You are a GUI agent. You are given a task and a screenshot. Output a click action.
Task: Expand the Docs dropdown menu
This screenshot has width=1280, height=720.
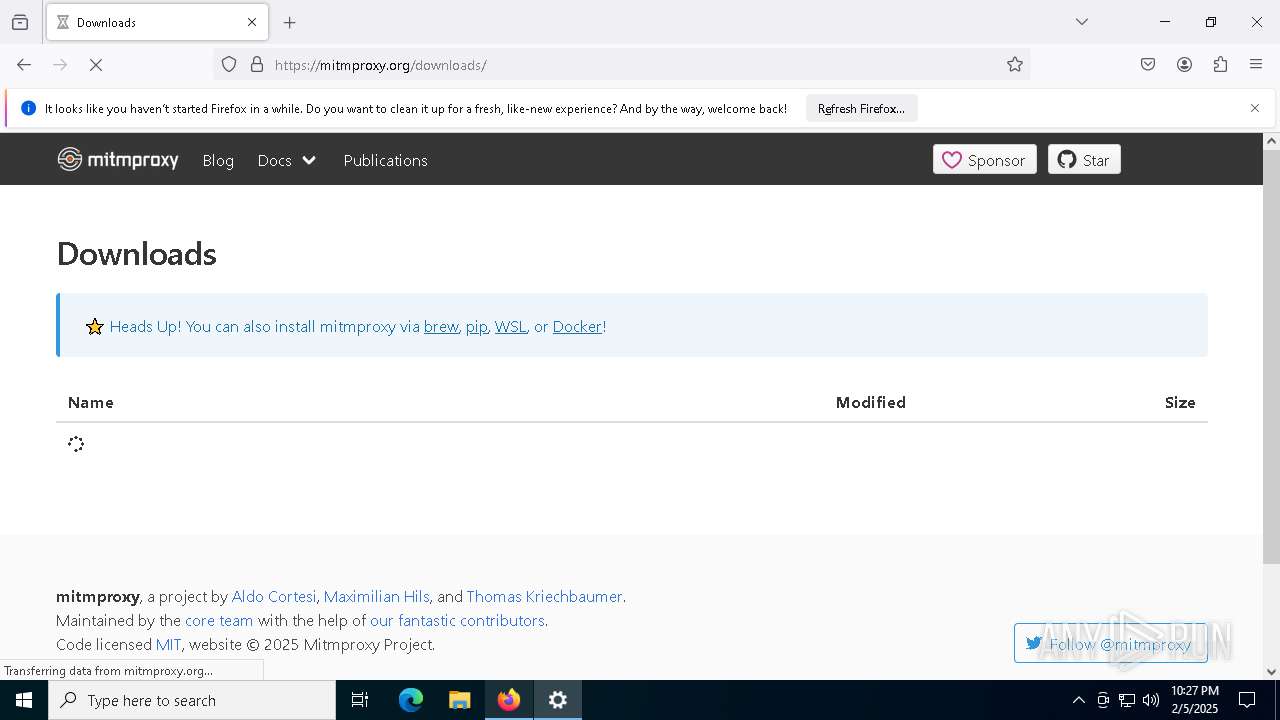click(x=287, y=160)
